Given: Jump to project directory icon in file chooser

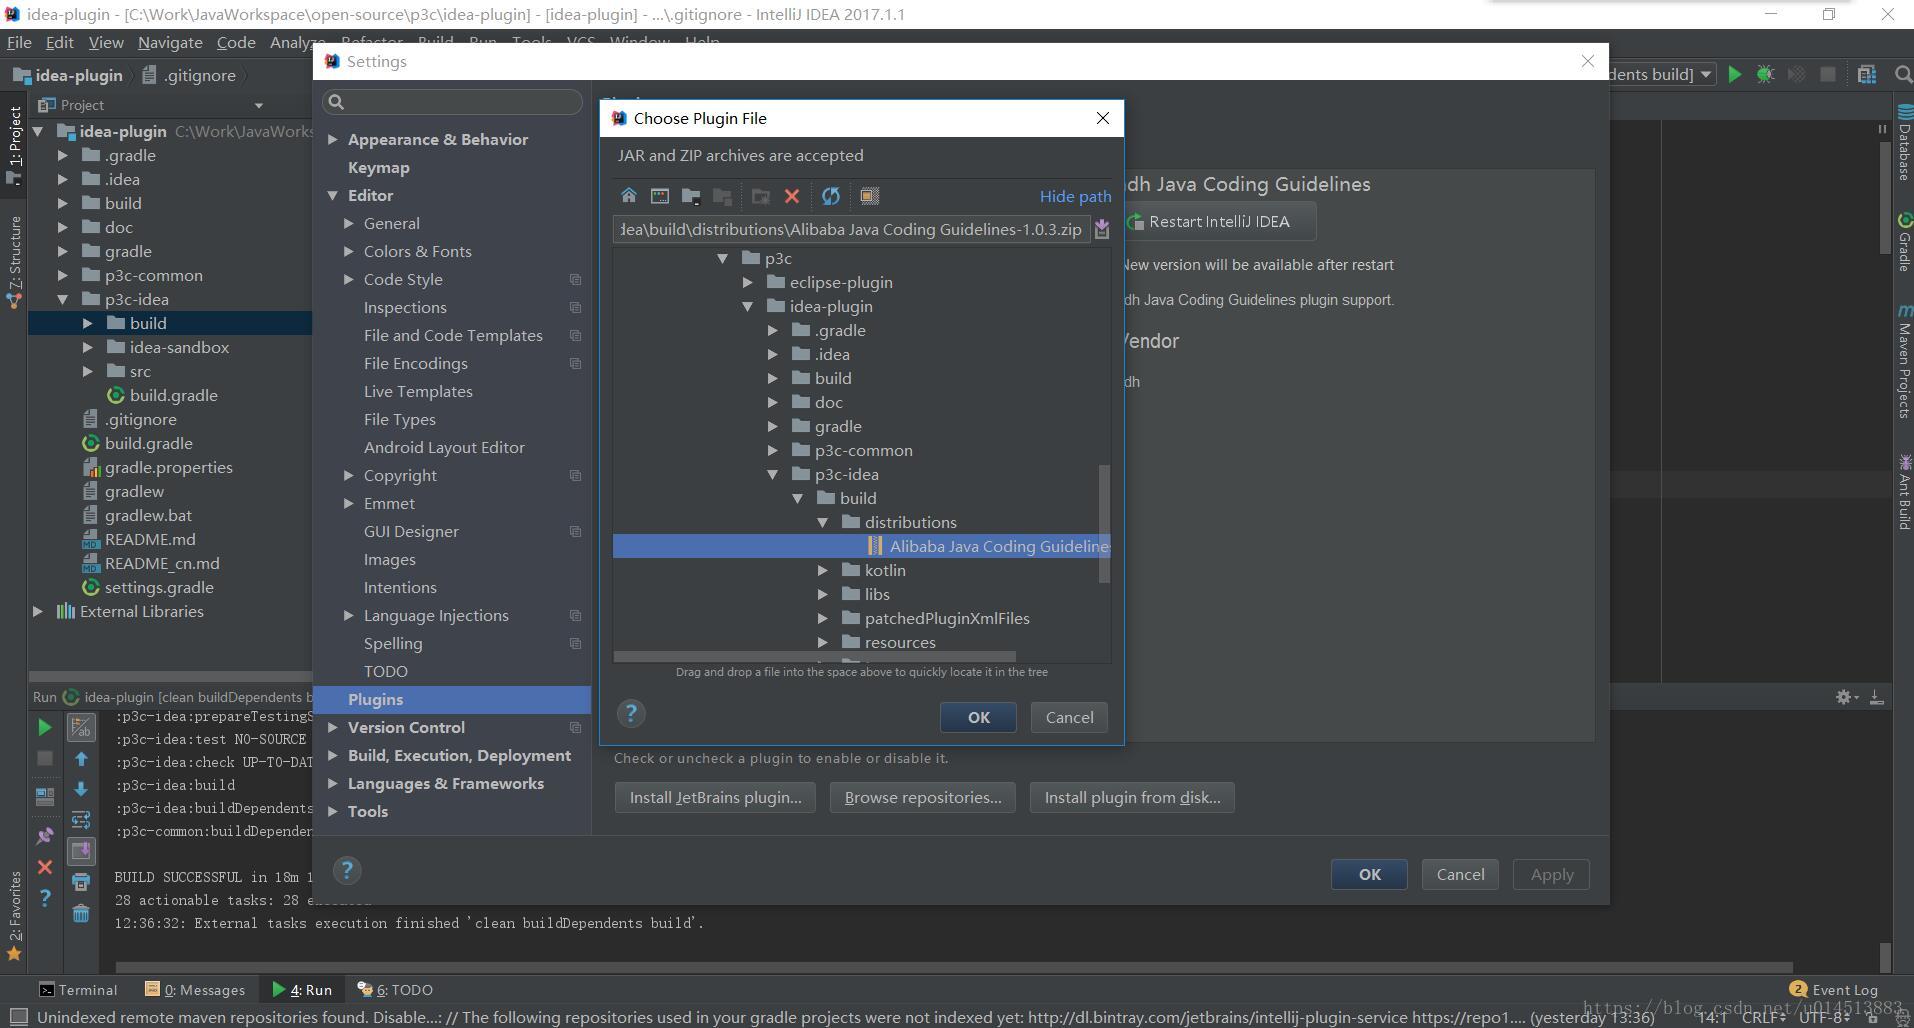Looking at the screenshot, I should click(x=691, y=196).
